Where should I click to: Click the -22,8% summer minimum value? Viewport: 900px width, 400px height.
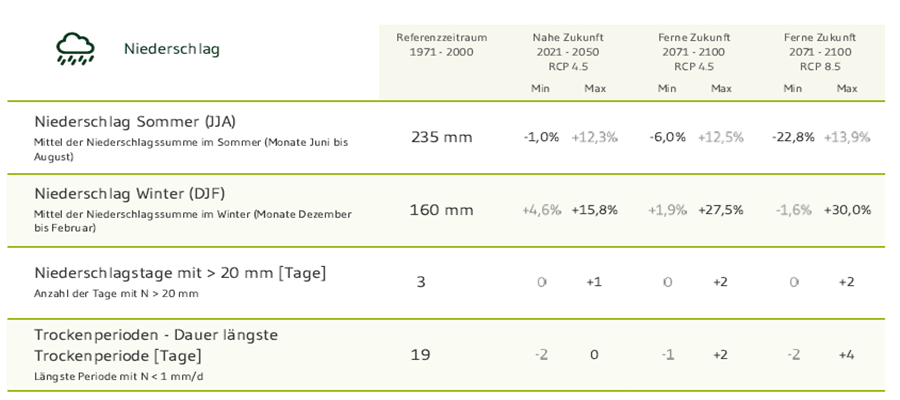[x=793, y=137]
